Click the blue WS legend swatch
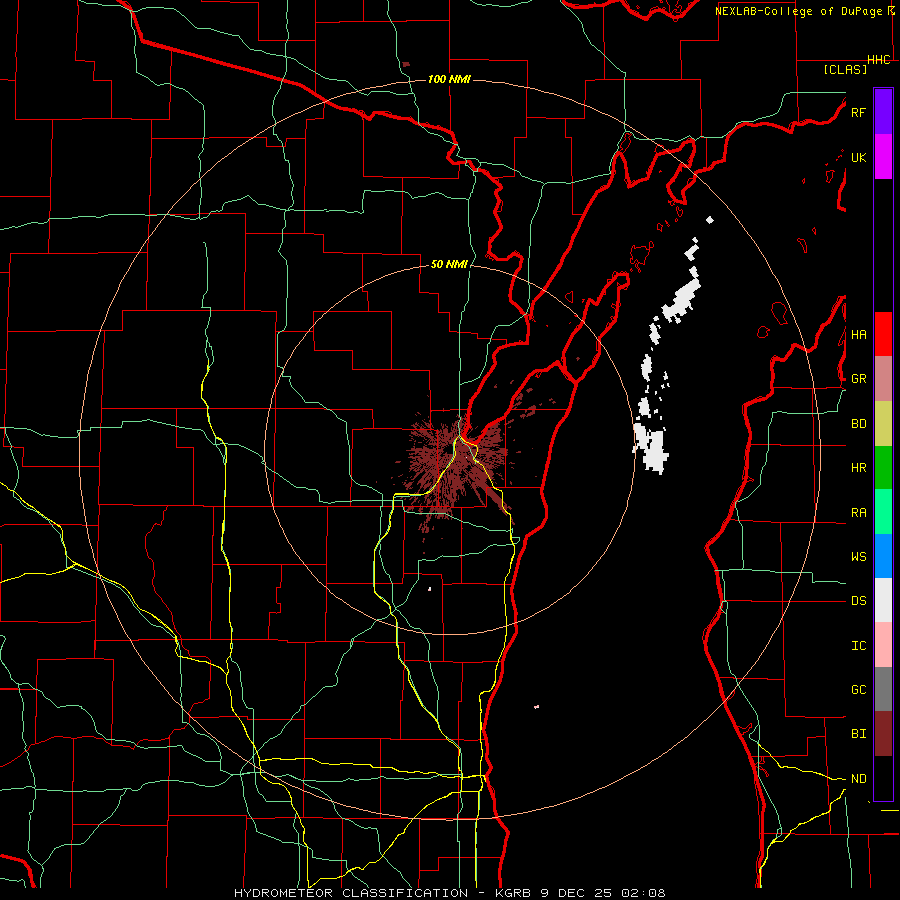Viewport: 900px width, 900px height. point(883,556)
